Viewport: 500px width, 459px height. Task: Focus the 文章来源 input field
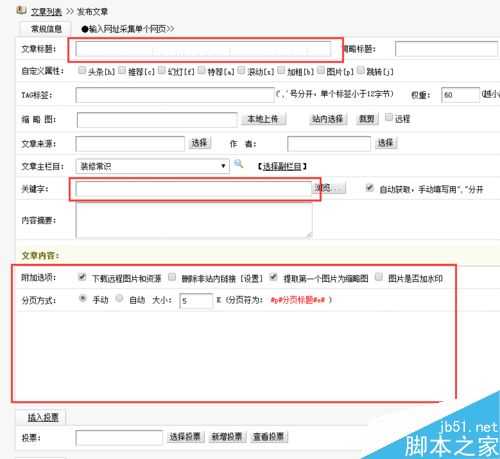pyautogui.click(x=130, y=144)
